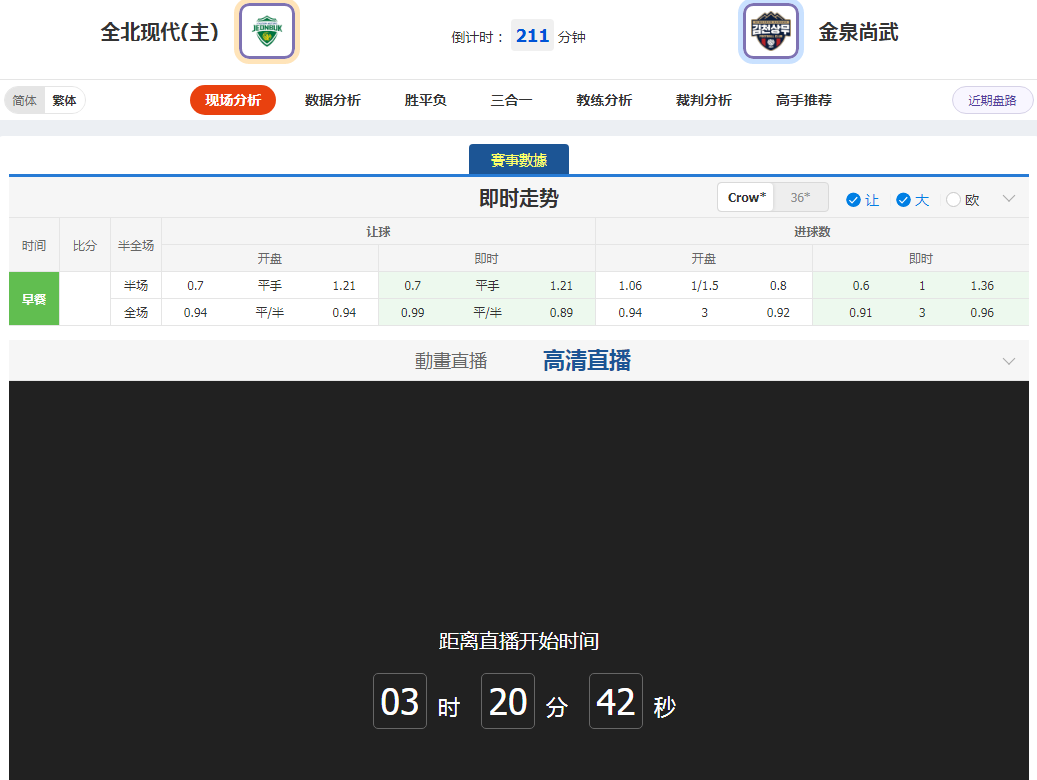Go to the 胜平负 tab

[426, 100]
